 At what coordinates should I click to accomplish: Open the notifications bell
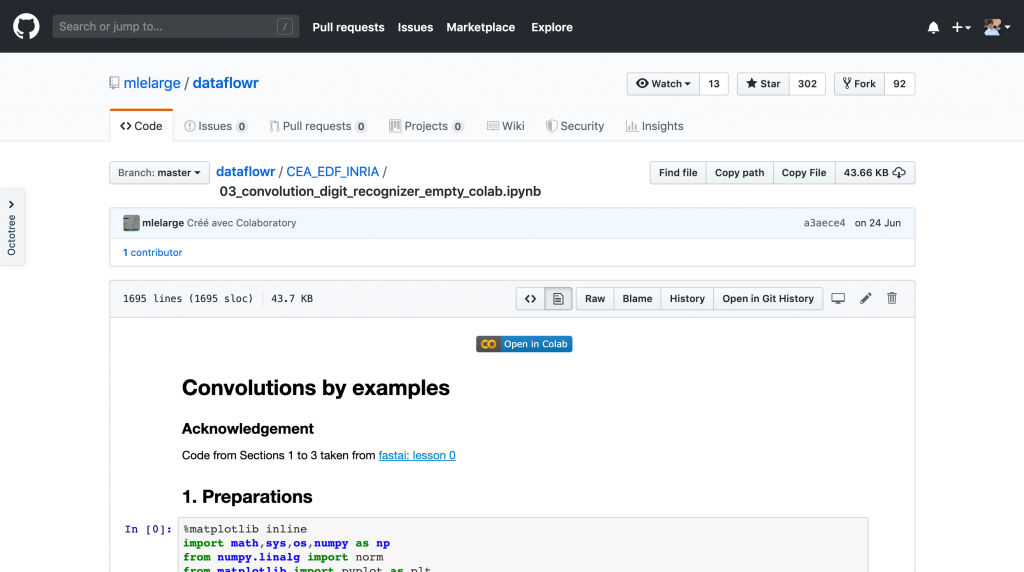(933, 28)
